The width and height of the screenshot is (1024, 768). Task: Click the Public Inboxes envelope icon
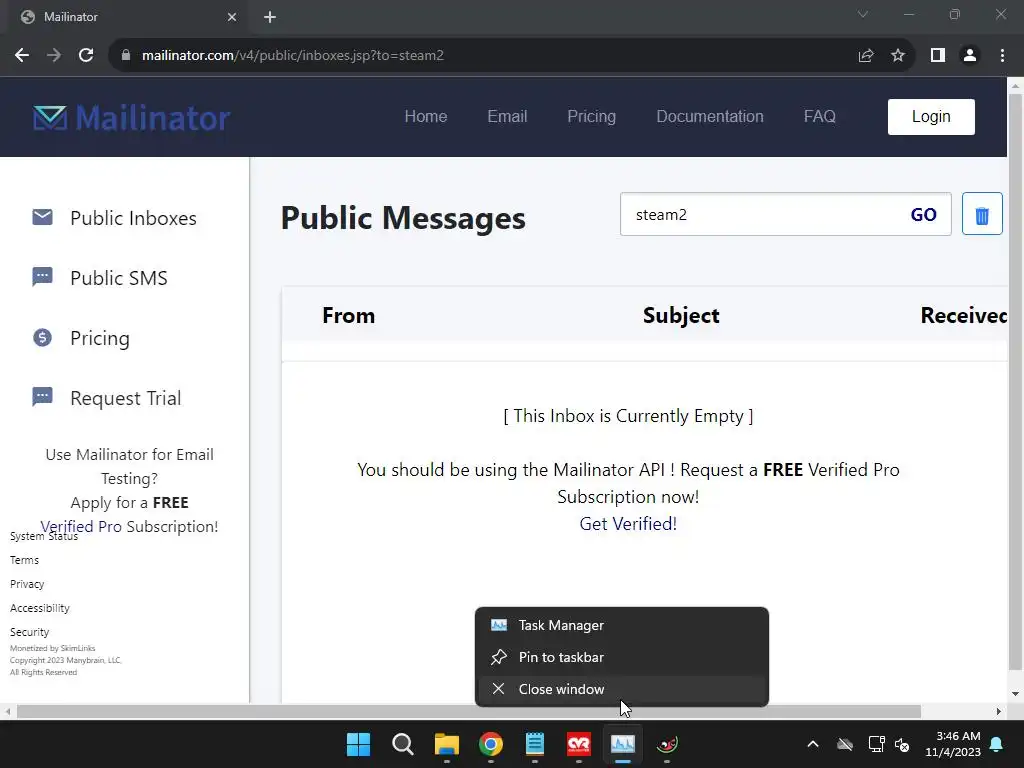[x=42, y=217]
